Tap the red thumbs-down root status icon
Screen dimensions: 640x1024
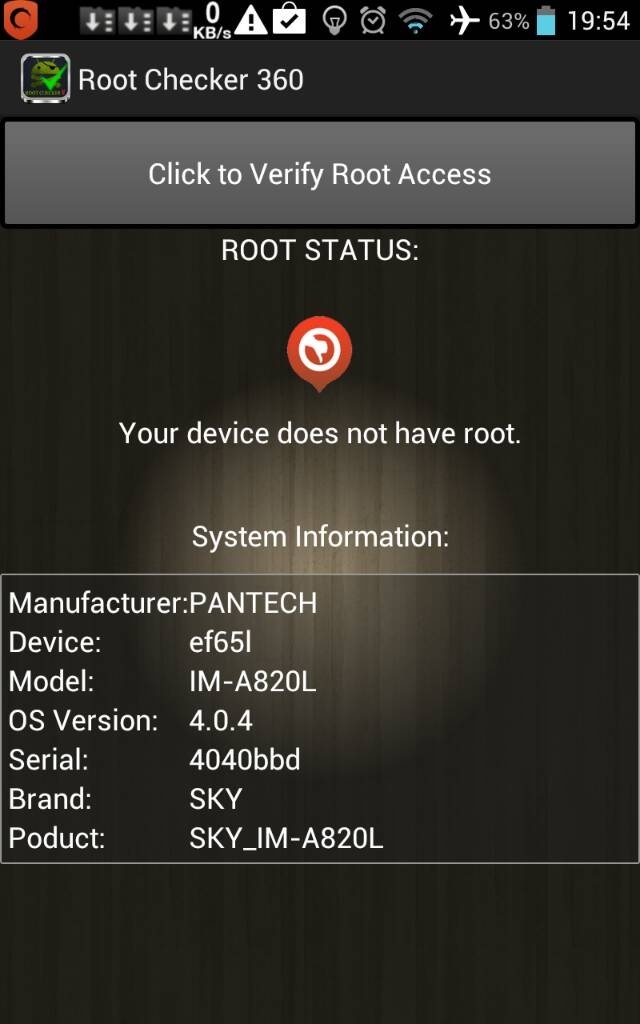[319, 353]
